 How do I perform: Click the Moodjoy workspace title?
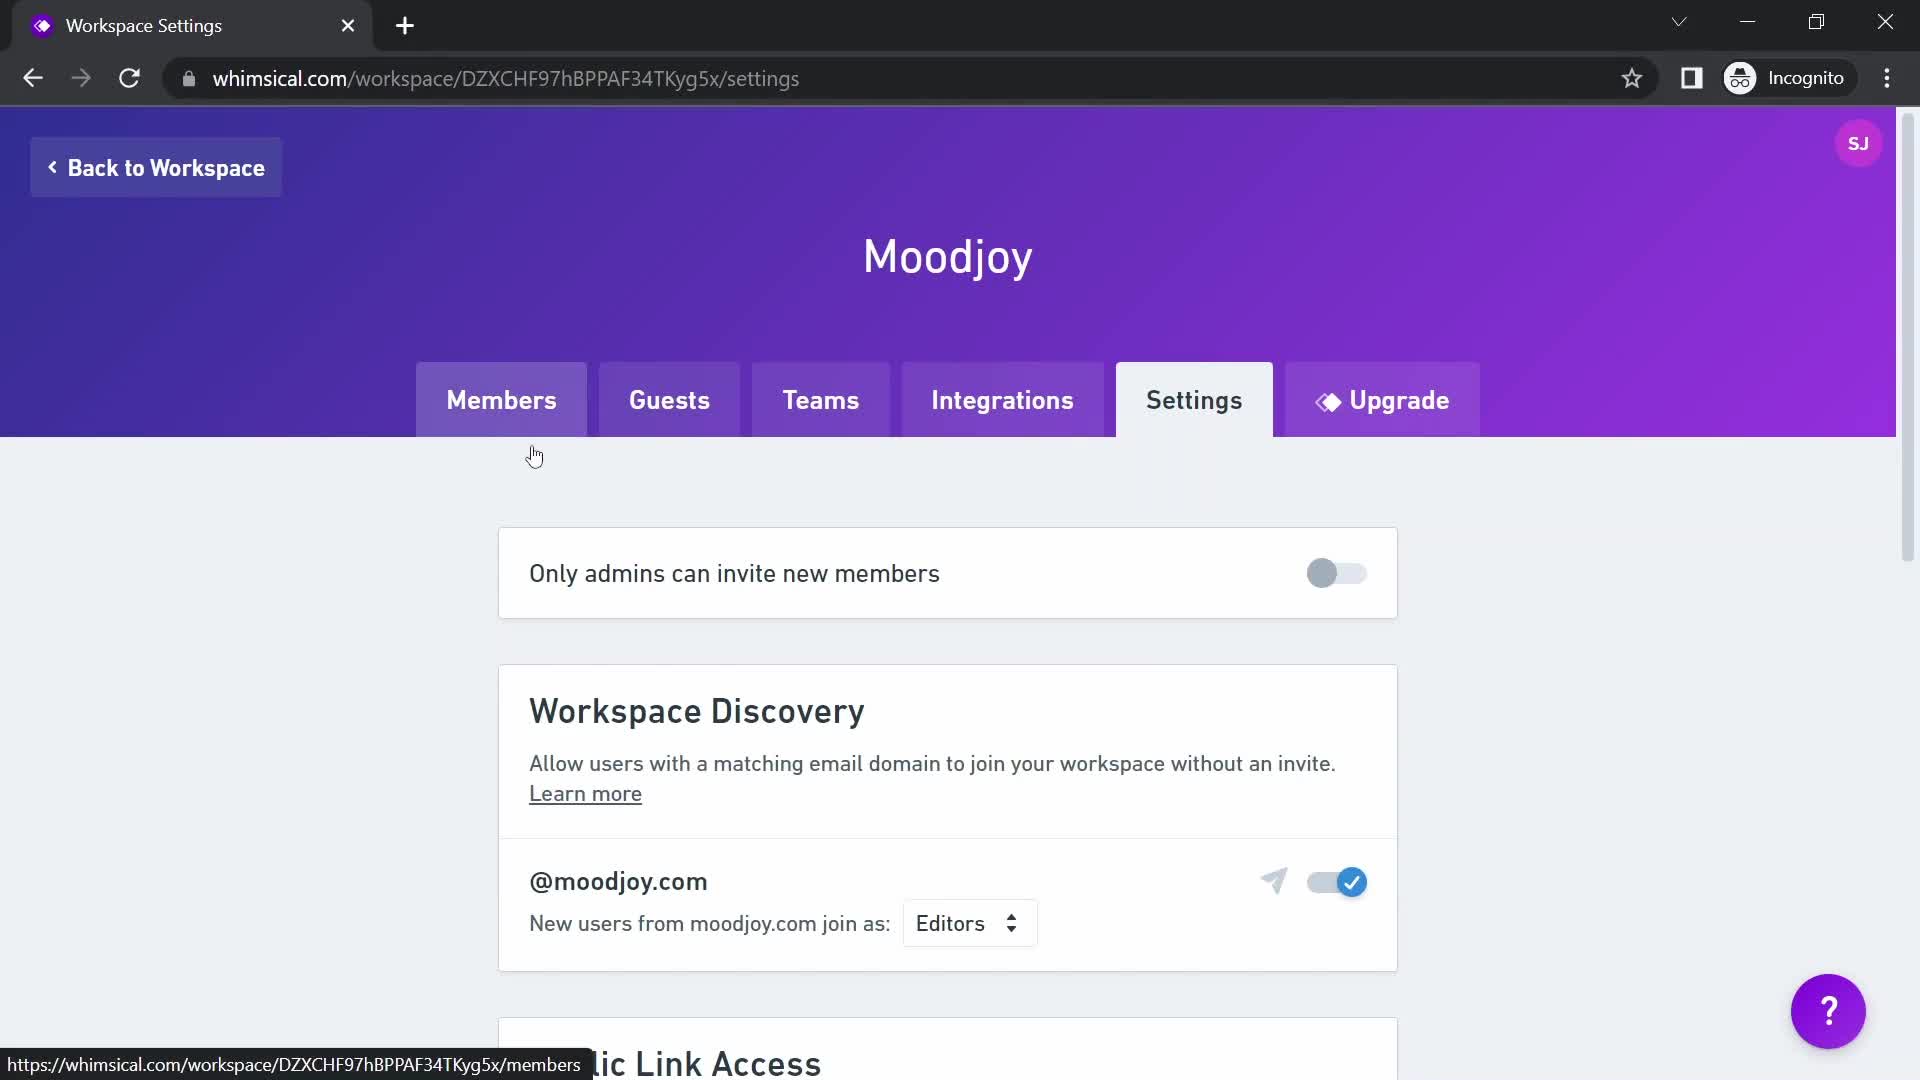[x=948, y=257]
